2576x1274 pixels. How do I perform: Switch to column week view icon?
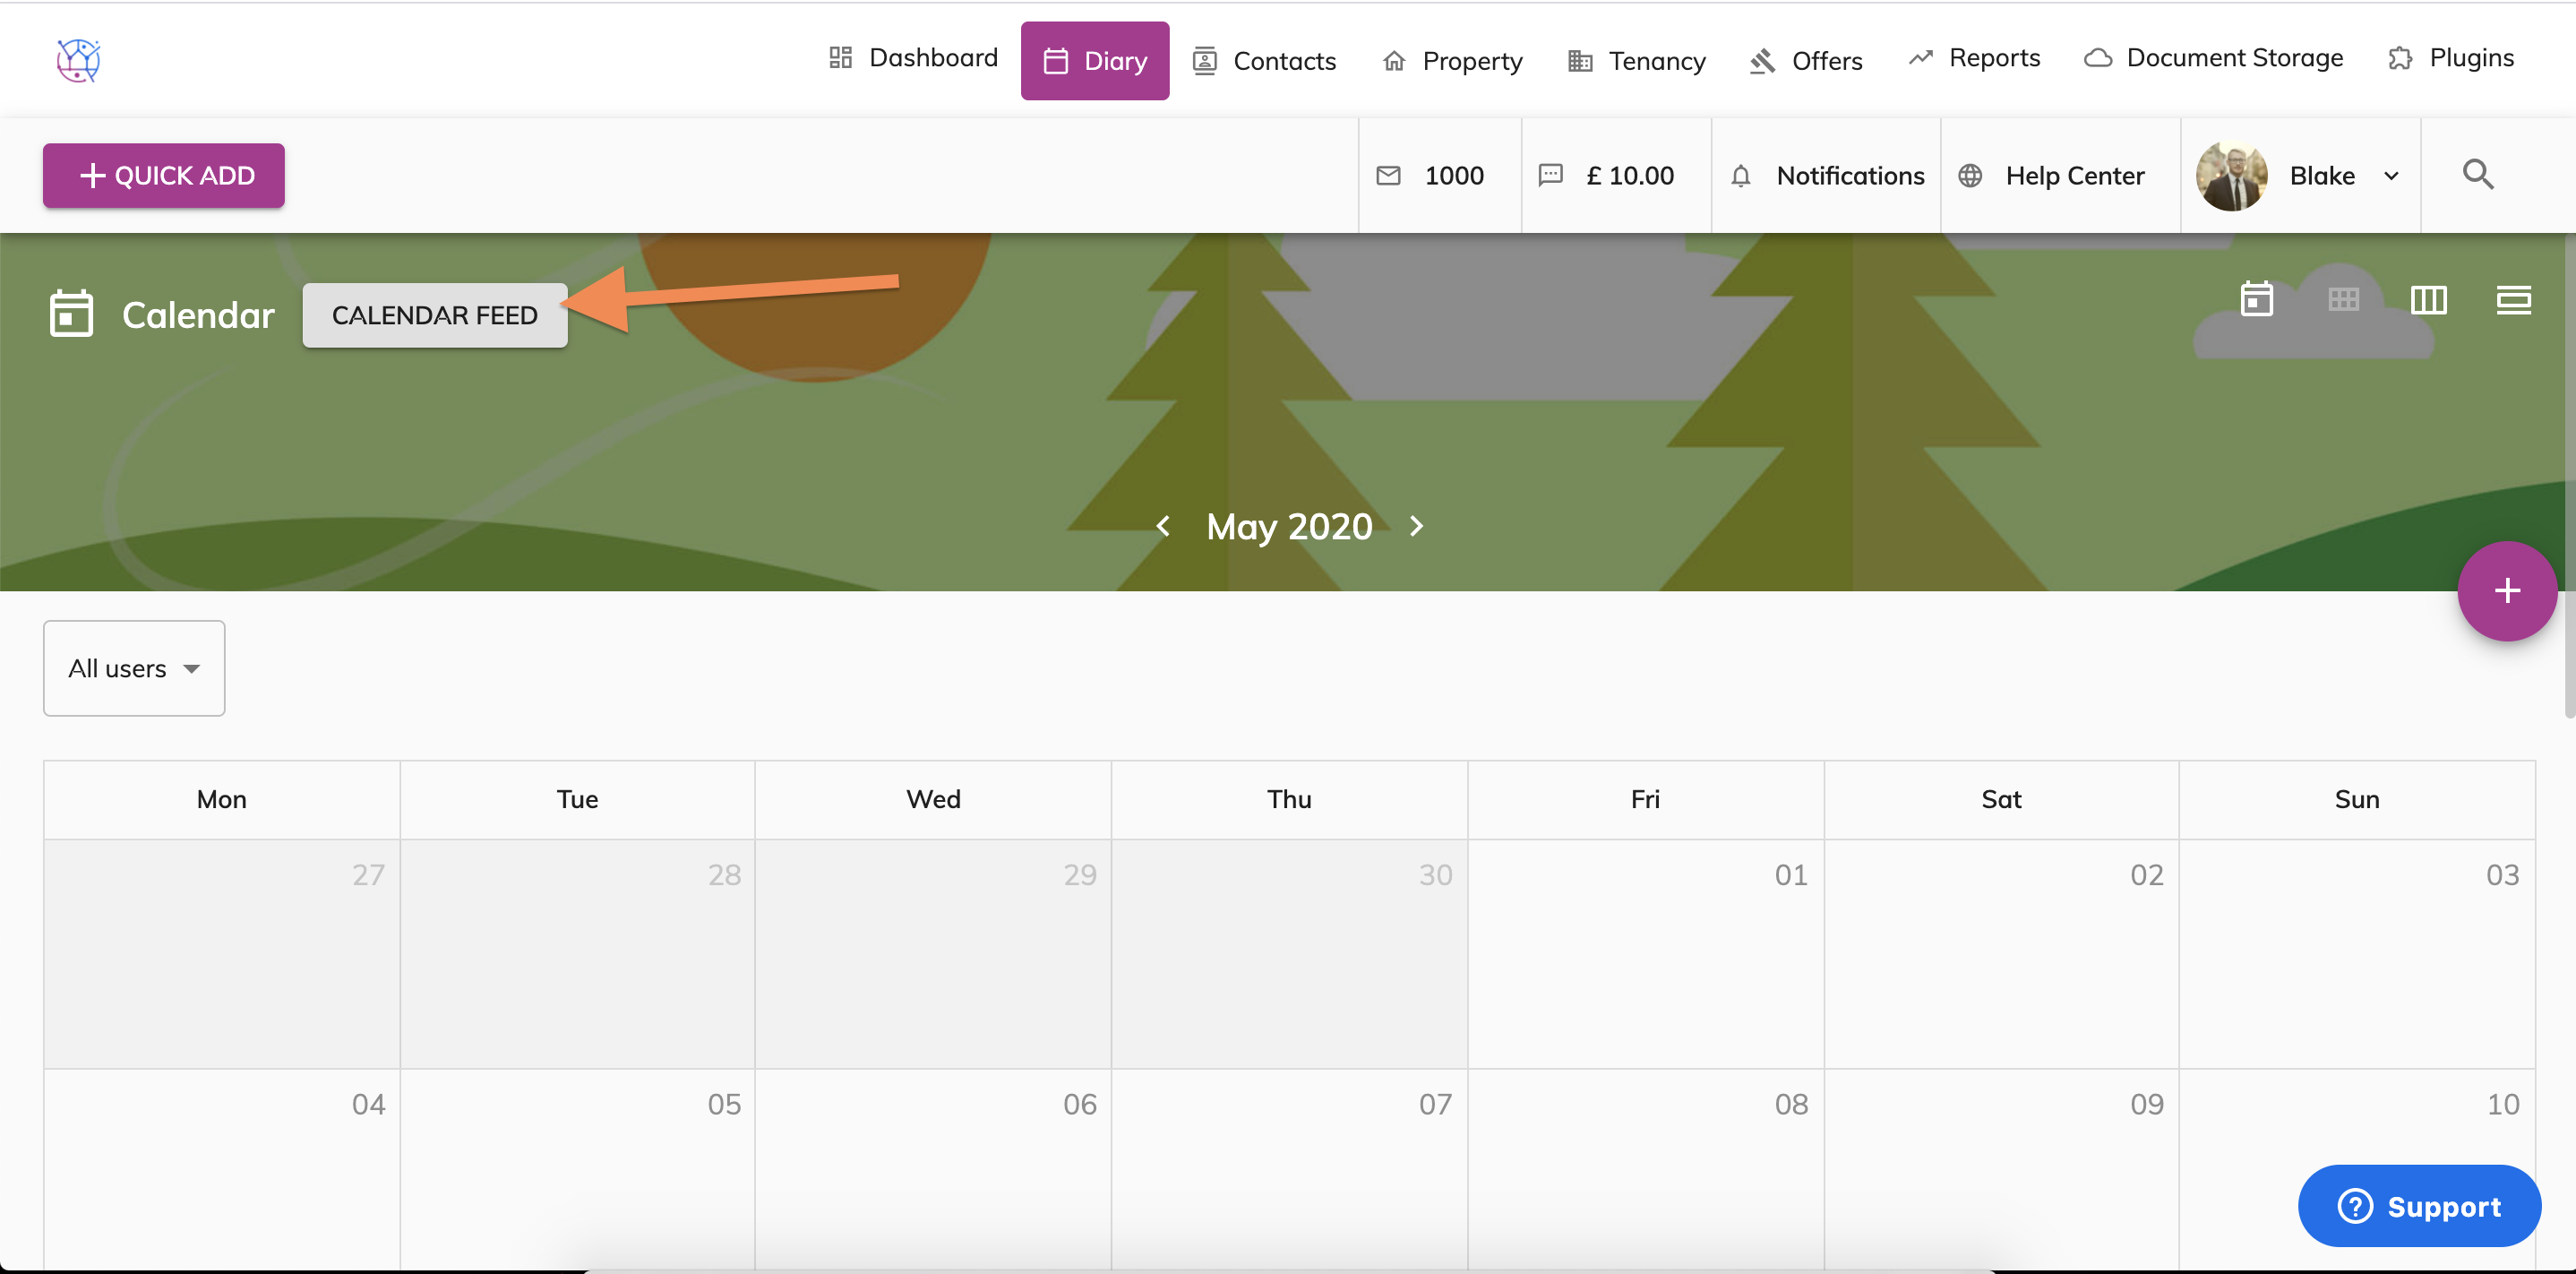(2428, 300)
